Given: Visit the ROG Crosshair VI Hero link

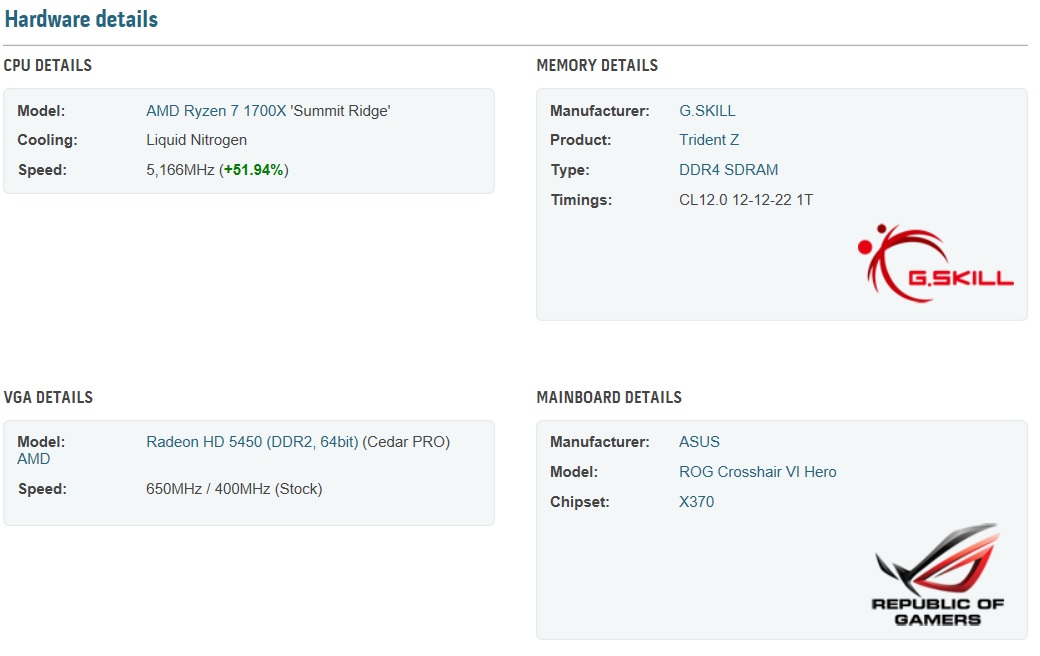Looking at the screenshot, I should click(757, 472).
